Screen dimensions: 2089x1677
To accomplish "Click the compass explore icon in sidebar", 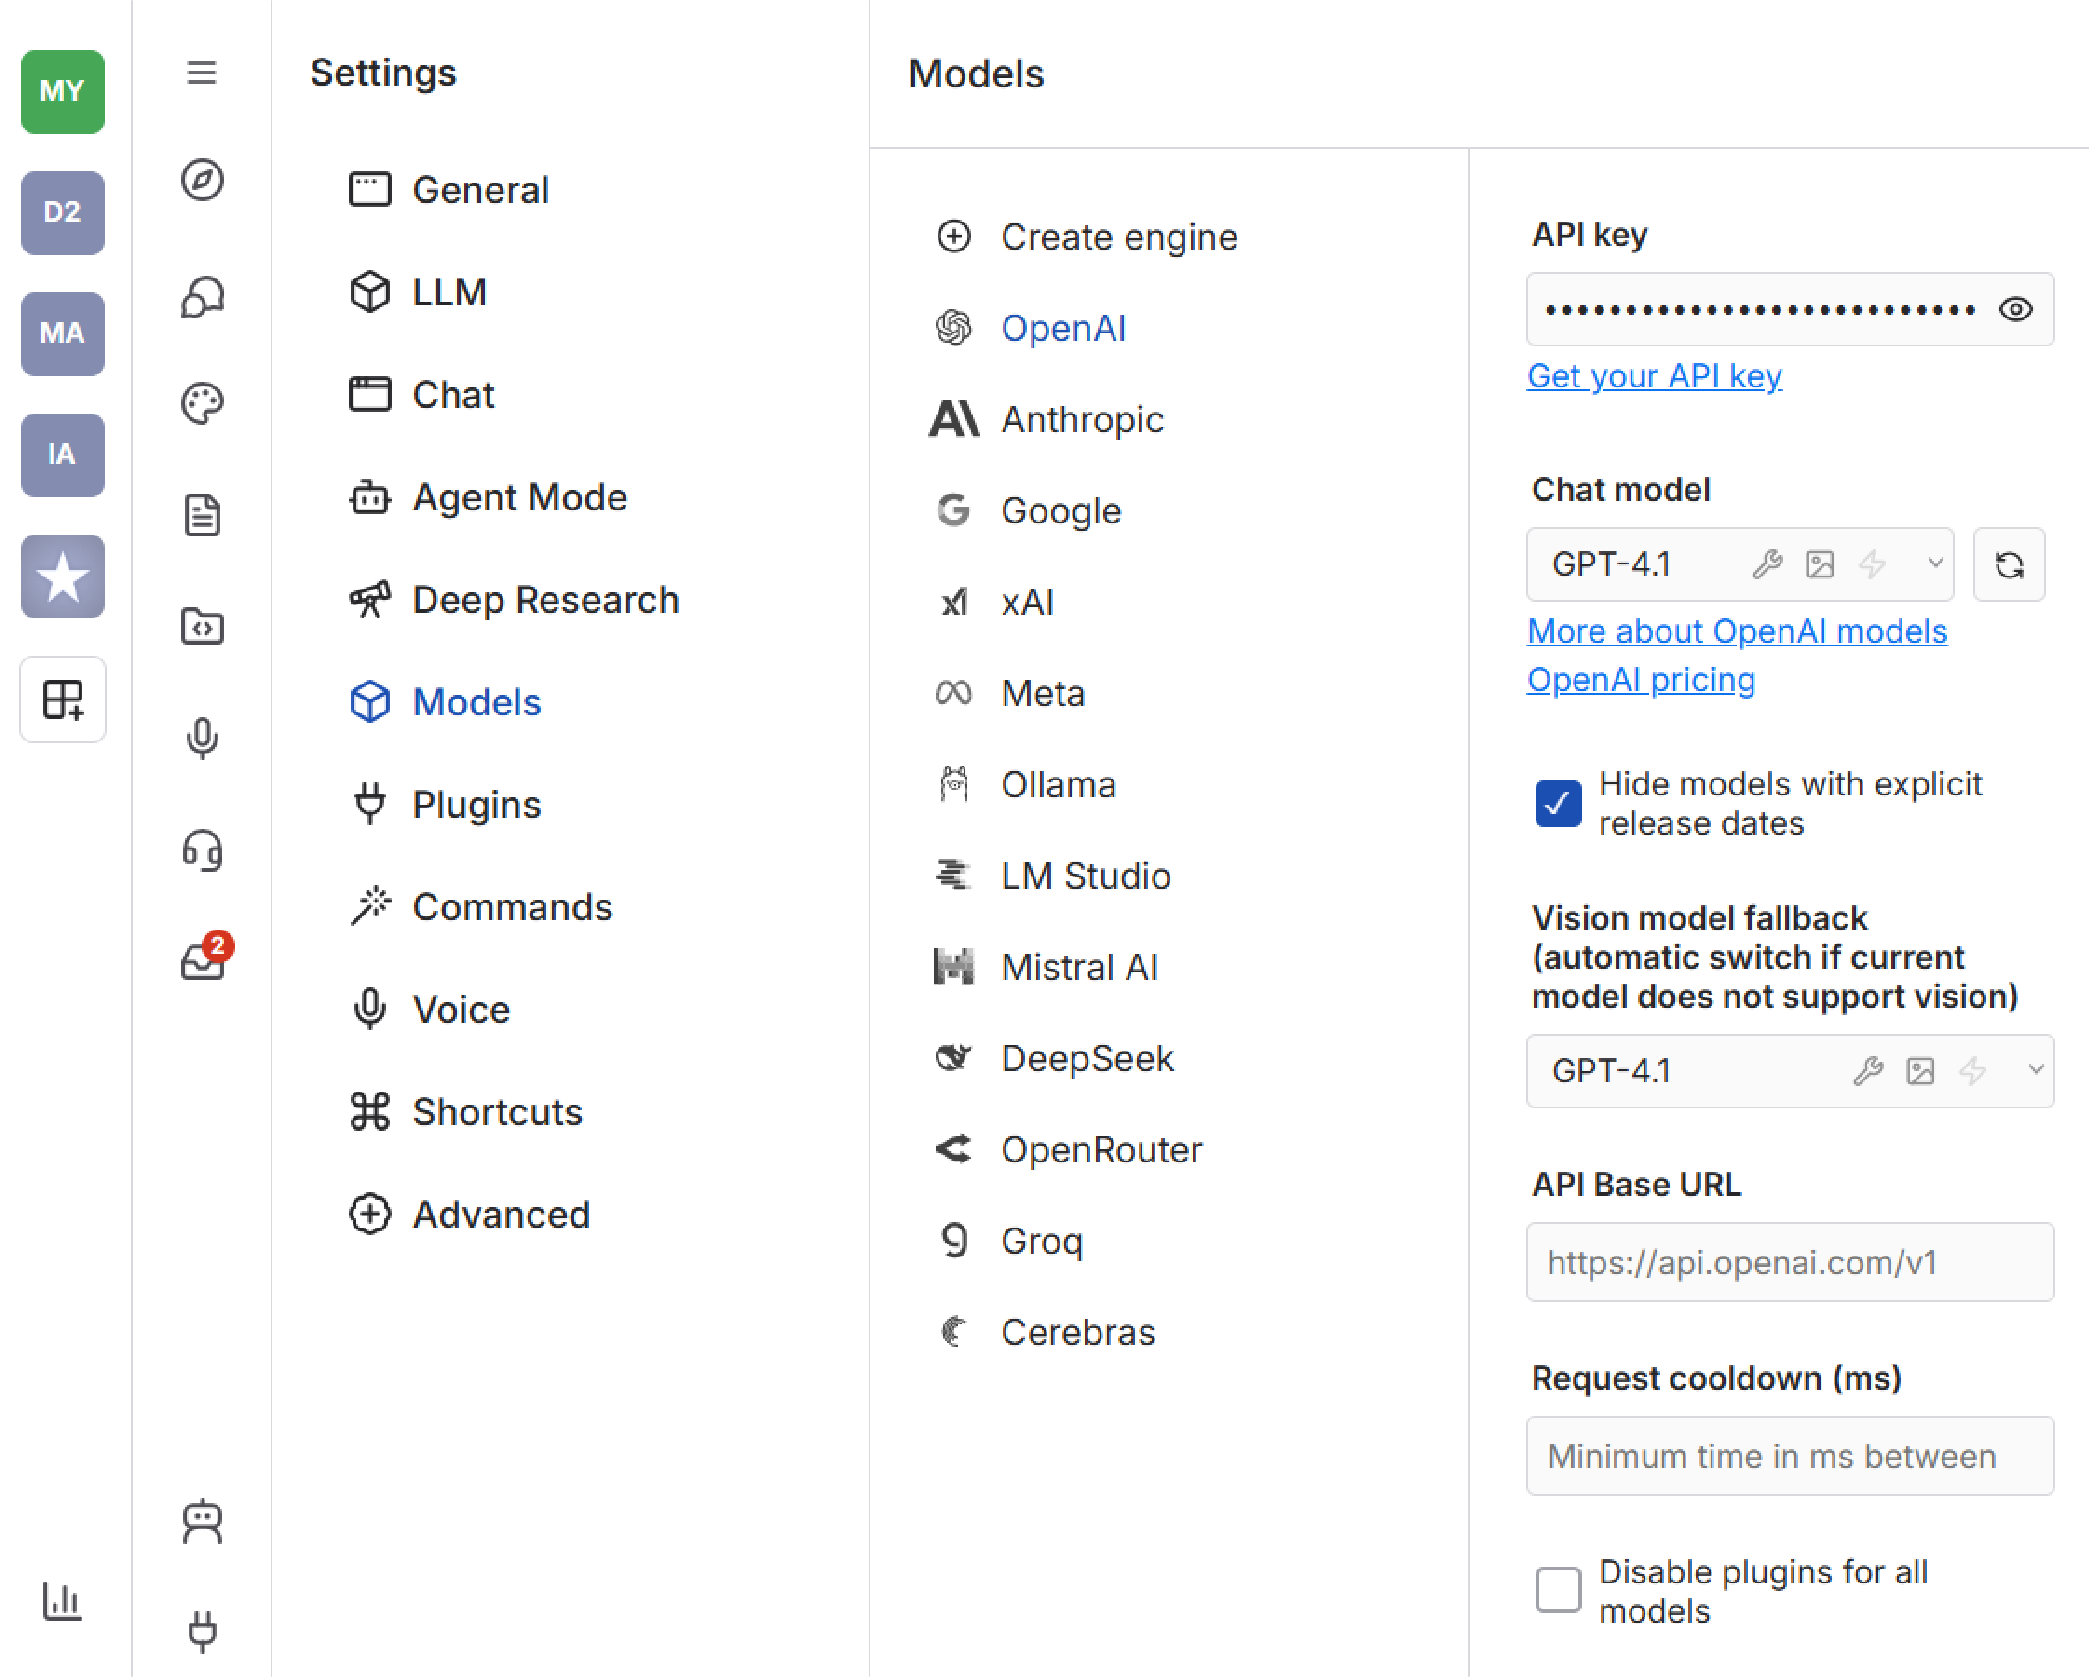I will coord(202,181).
